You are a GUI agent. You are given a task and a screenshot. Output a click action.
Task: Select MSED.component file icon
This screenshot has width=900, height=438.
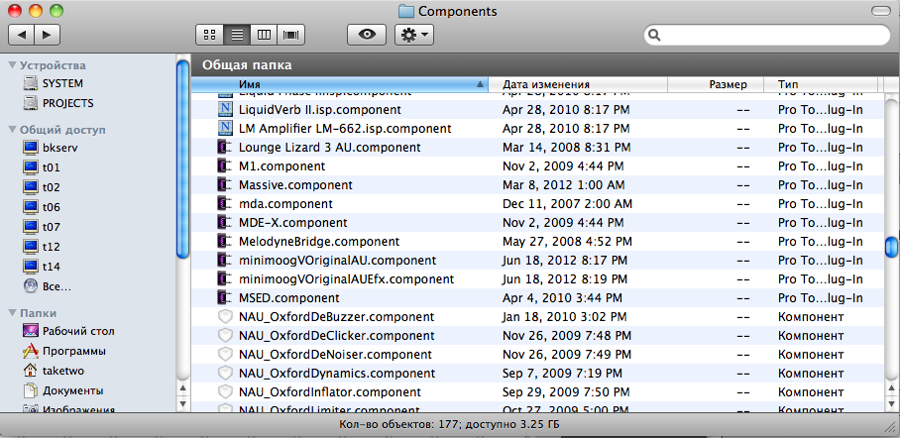pyautogui.click(x=225, y=299)
